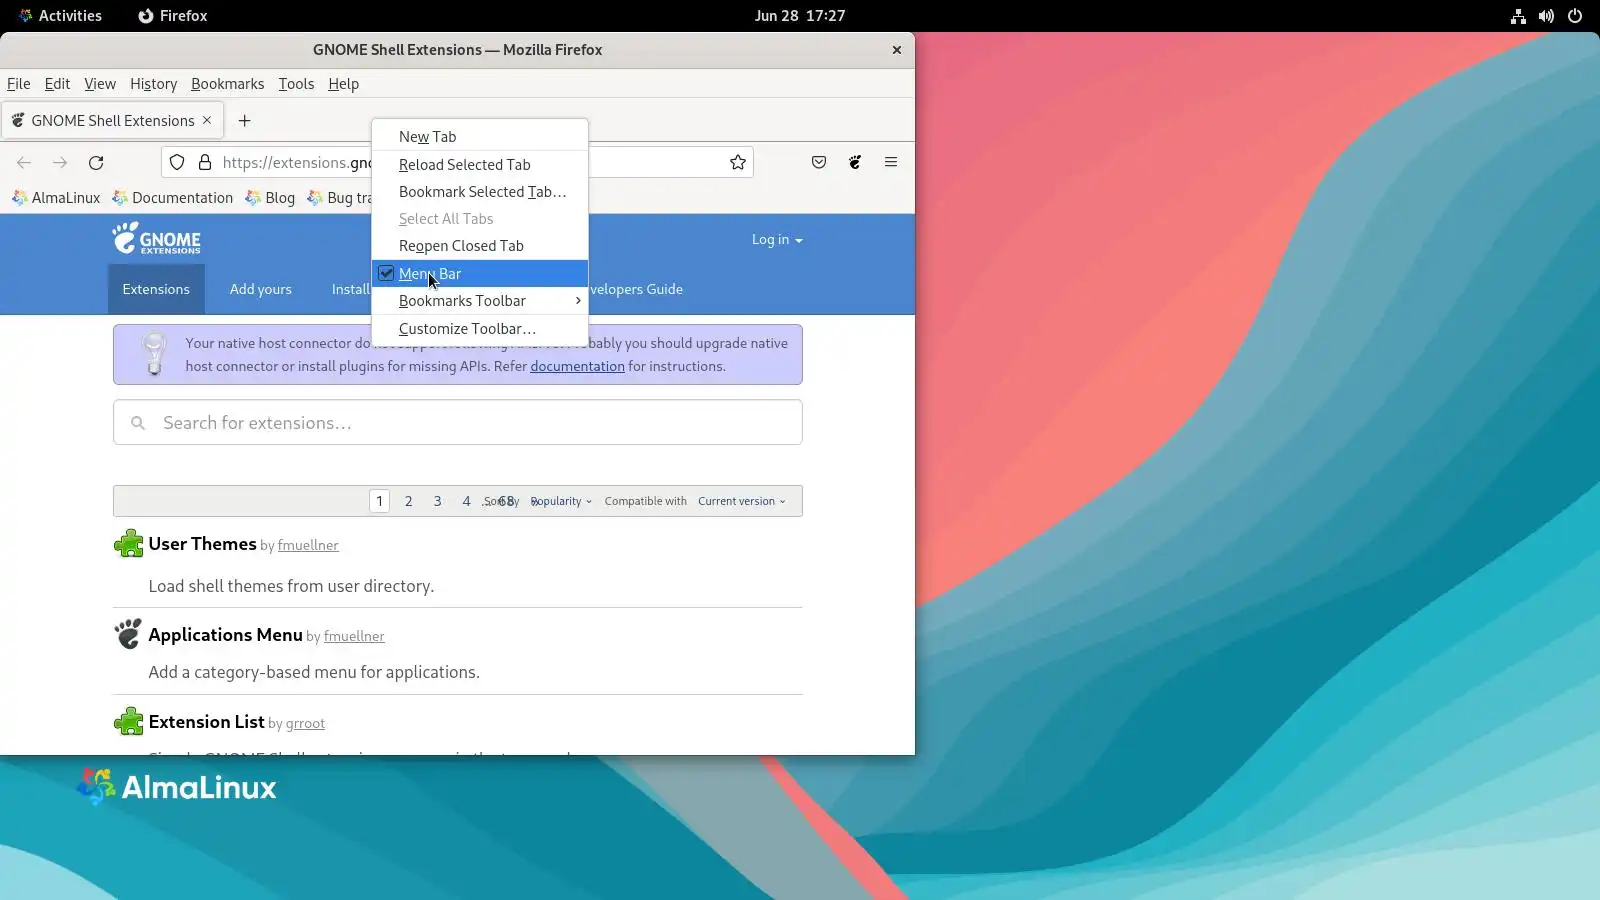View author fmuellner next to Applications Menu
1600x900 pixels.
tap(354, 637)
